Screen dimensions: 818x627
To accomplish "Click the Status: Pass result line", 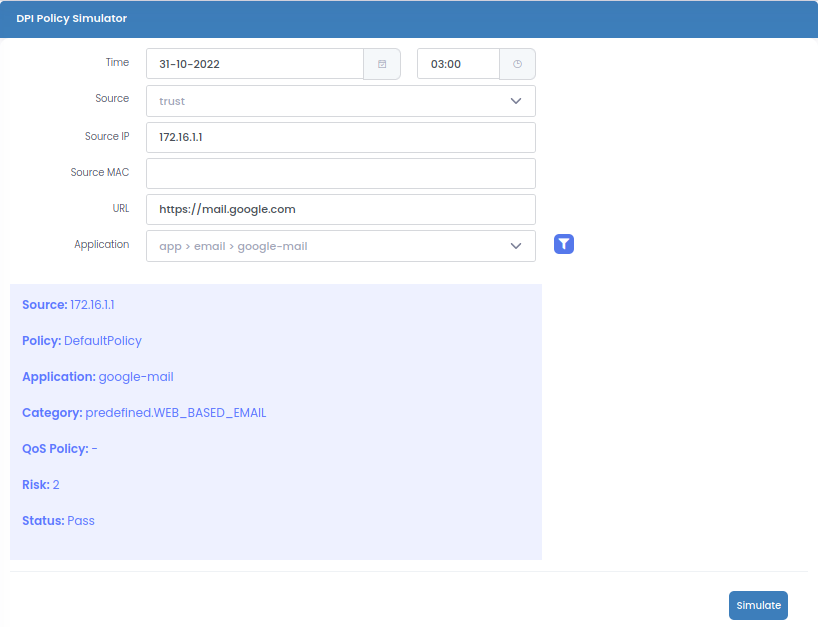I will tap(58, 521).
